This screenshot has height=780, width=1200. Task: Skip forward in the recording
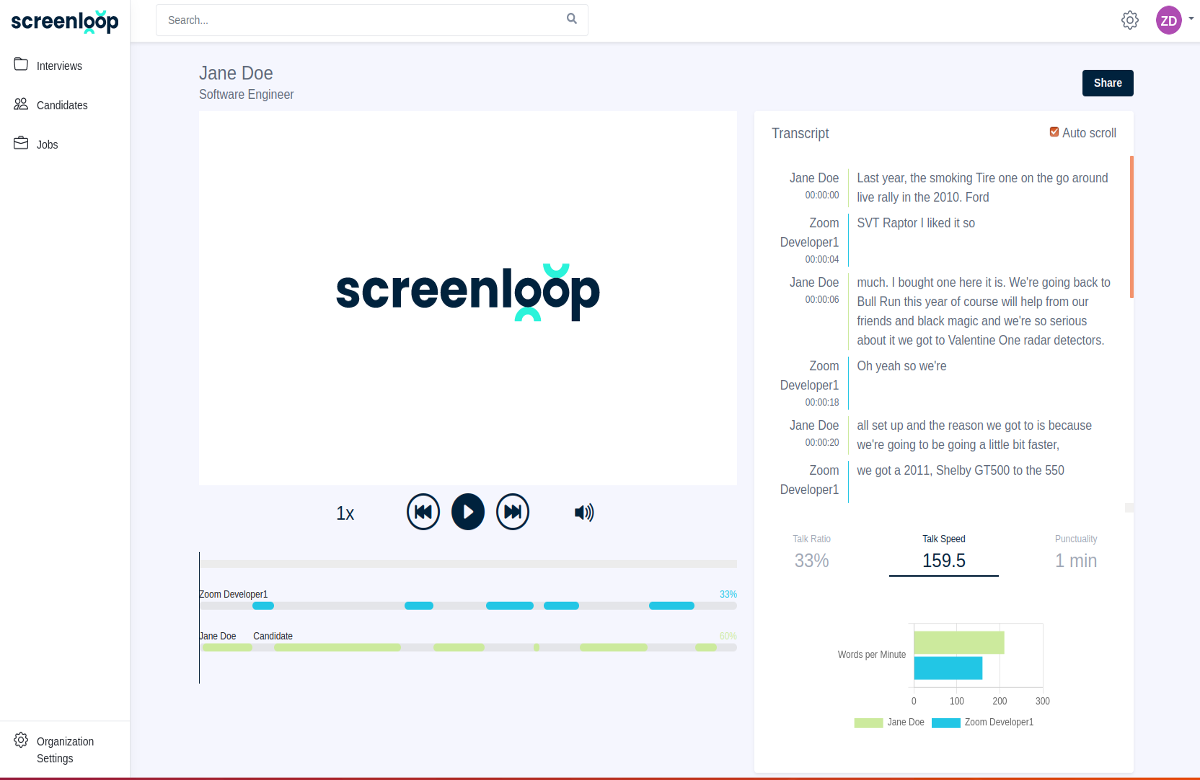click(512, 511)
